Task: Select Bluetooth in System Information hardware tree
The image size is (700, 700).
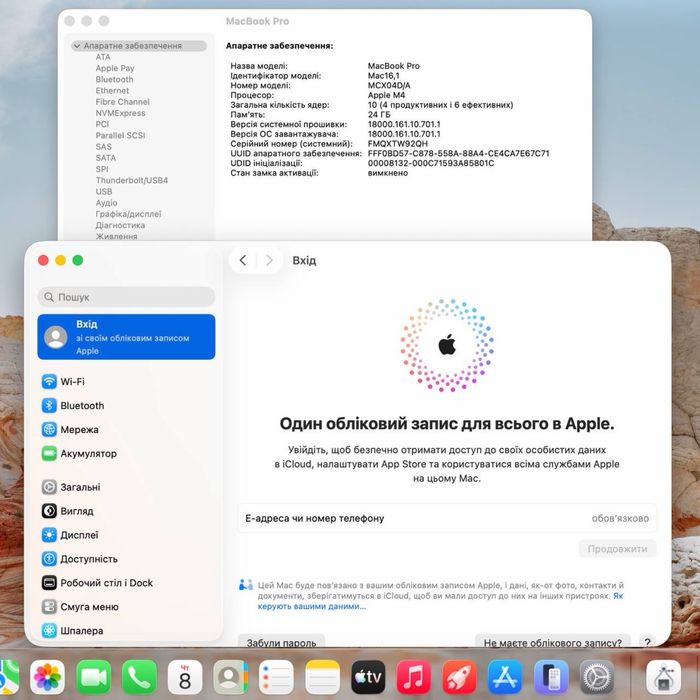Action: (114, 79)
